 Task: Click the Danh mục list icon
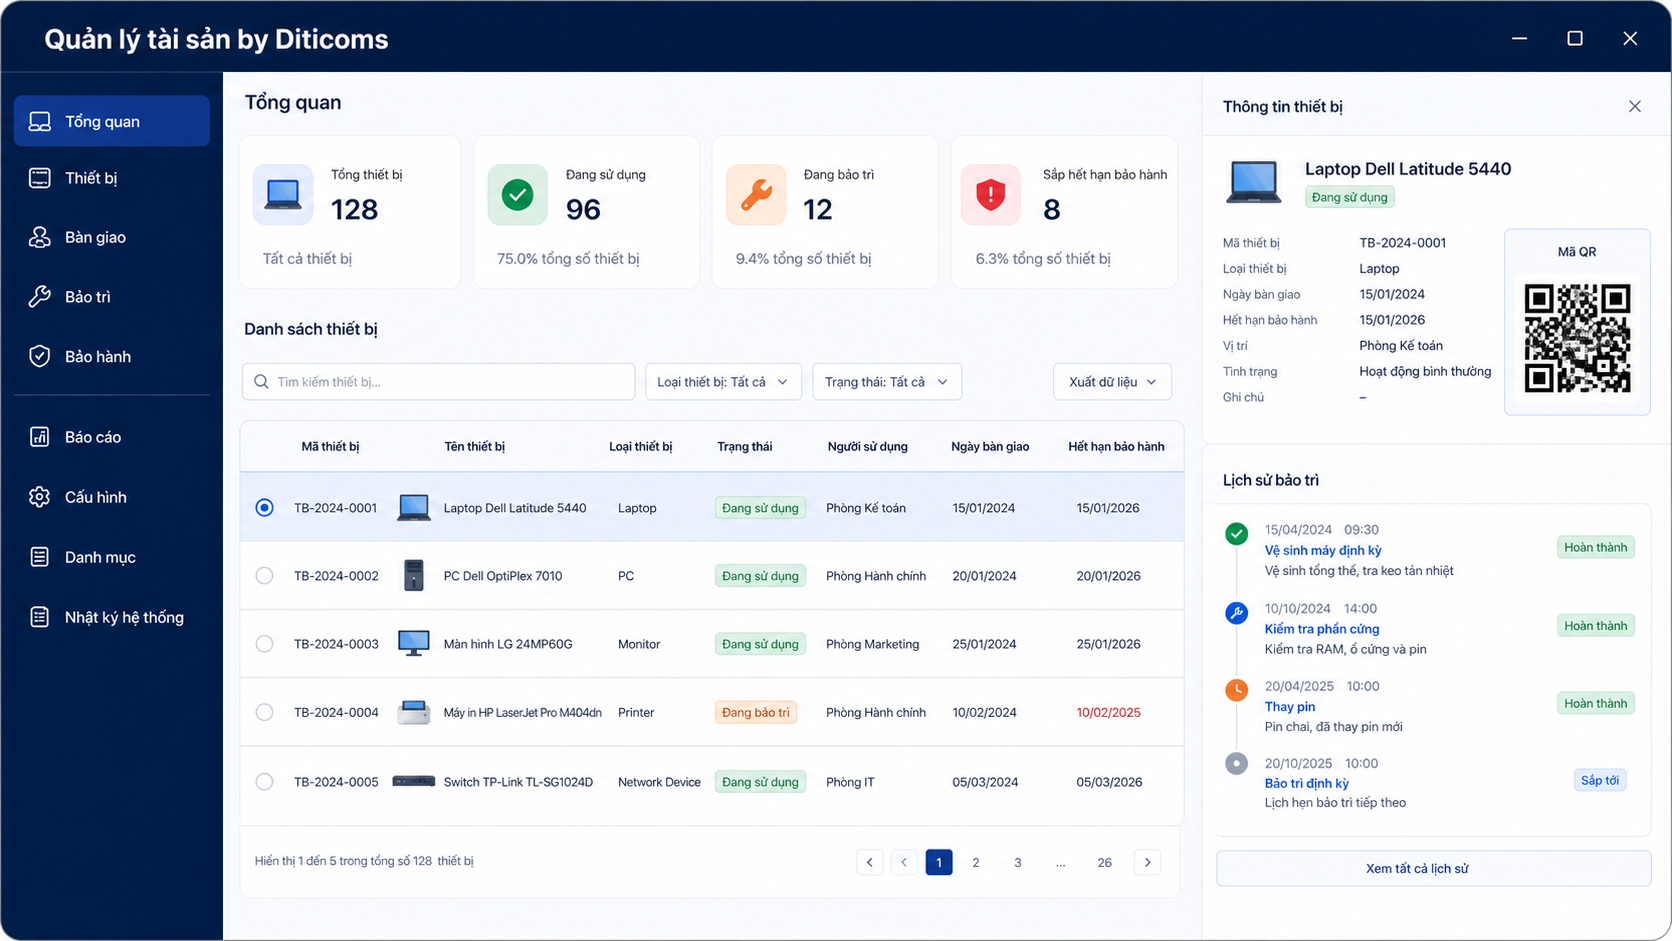[x=40, y=557]
